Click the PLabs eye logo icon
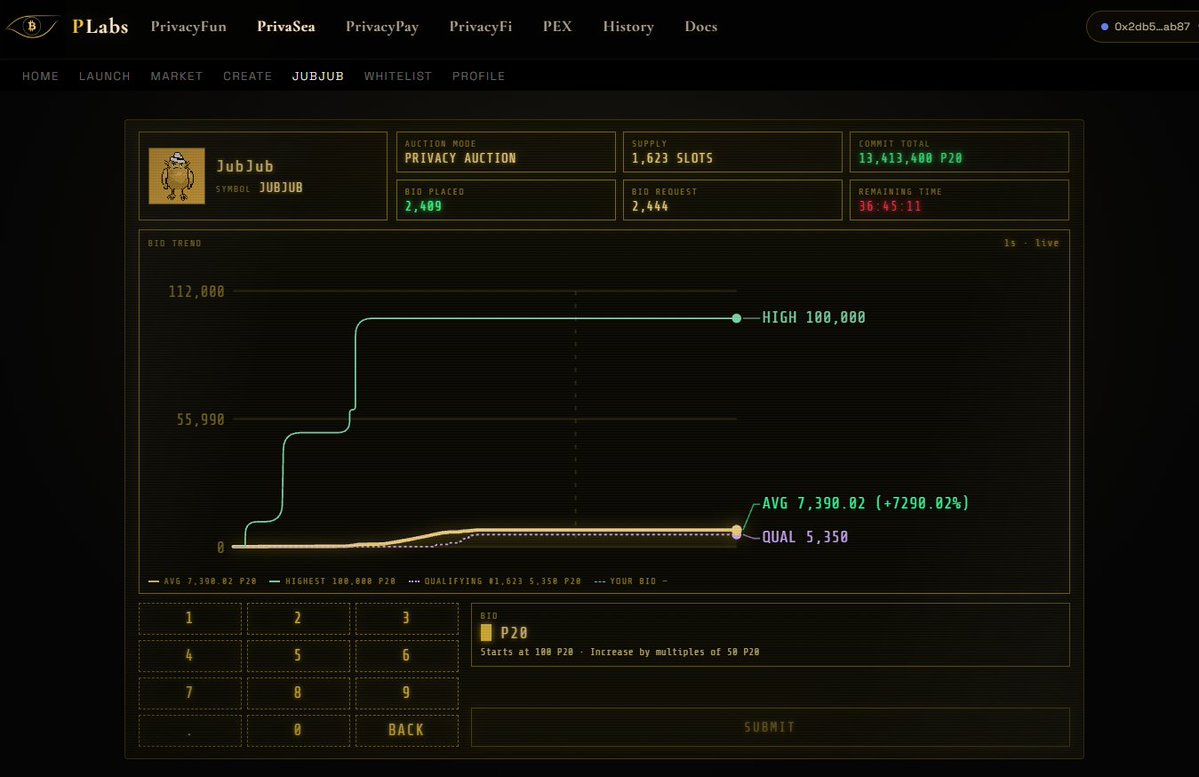 point(32,26)
